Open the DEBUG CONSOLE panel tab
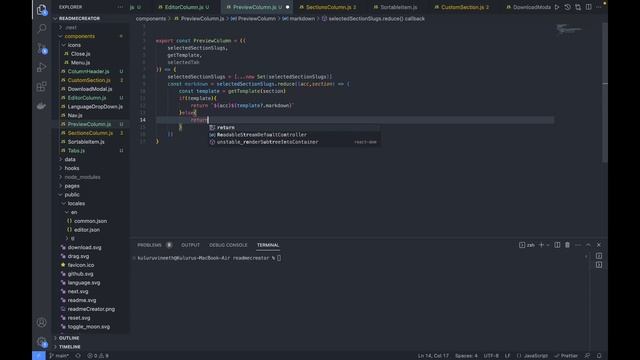This screenshot has height=360, width=640. click(228, 245)
